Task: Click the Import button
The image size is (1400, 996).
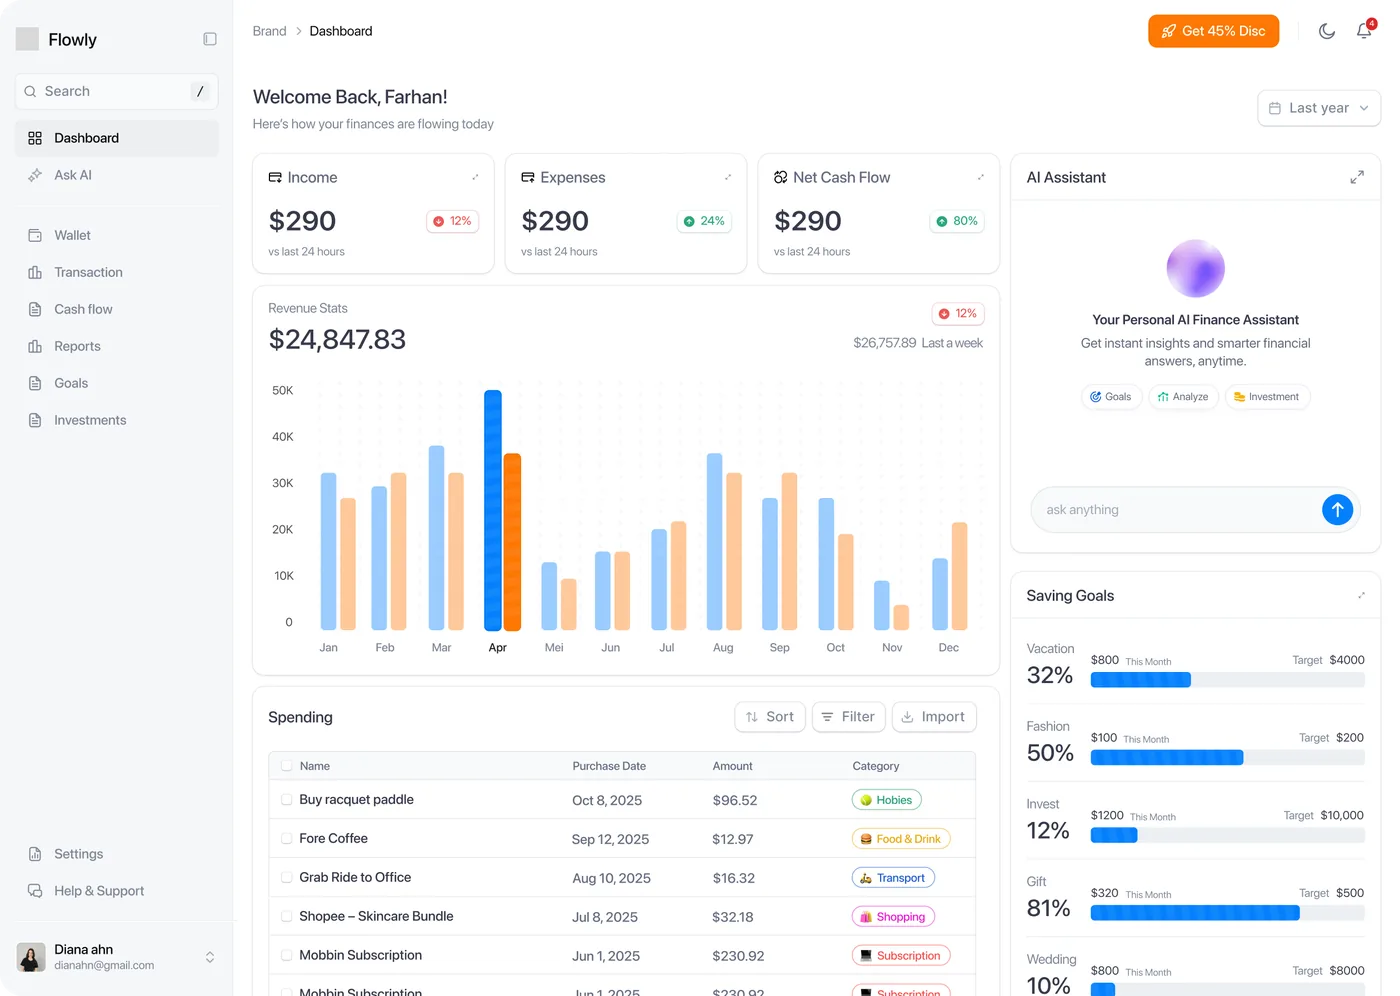Action: (934, 717)
